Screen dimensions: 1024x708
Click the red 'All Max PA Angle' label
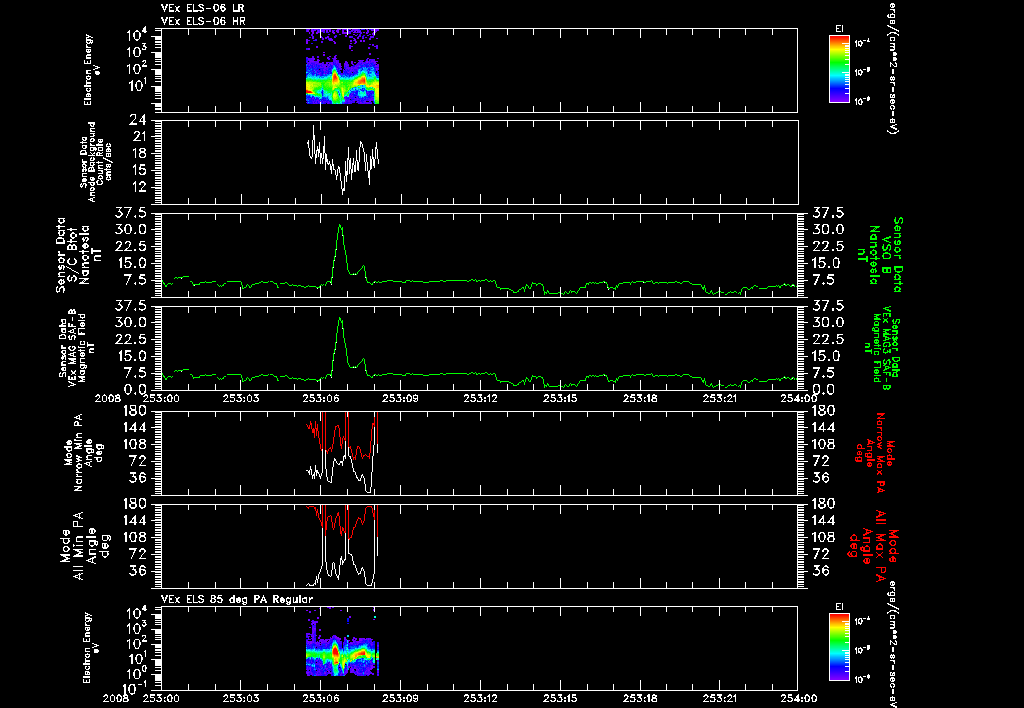[872, 544]
